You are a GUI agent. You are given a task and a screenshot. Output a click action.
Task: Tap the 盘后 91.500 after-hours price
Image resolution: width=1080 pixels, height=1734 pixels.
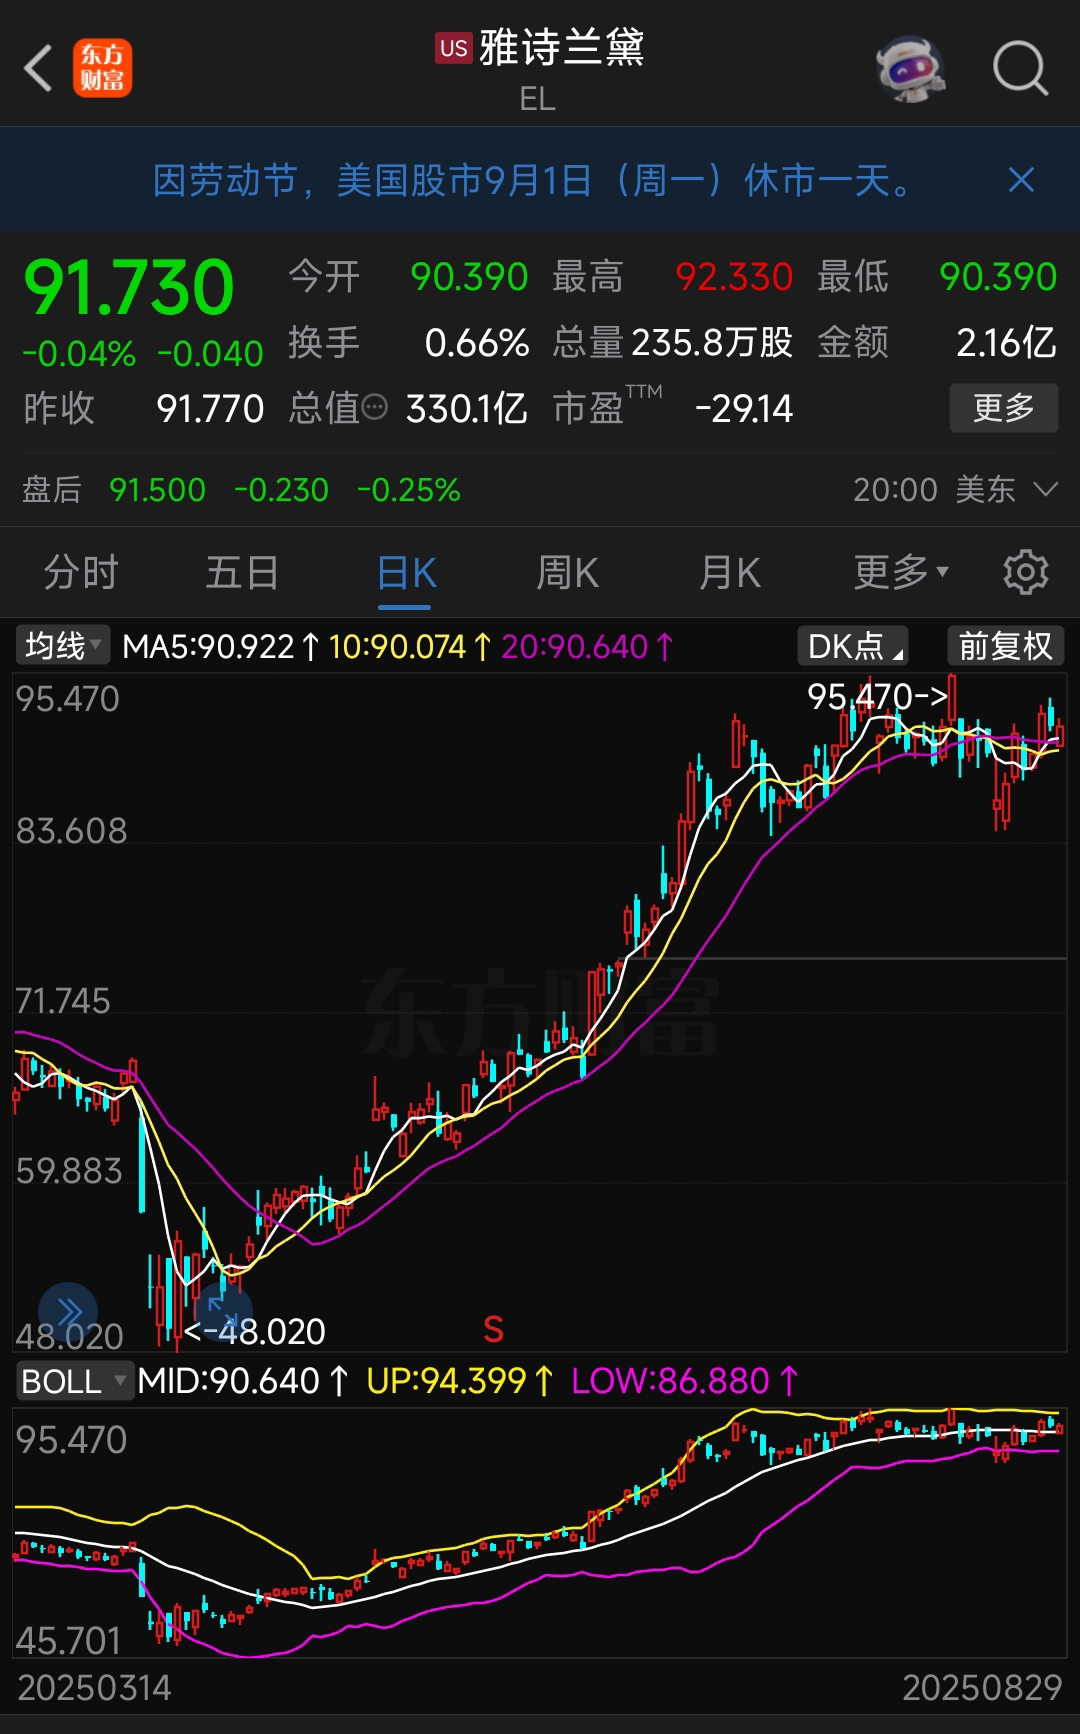(x=157, y=490)
